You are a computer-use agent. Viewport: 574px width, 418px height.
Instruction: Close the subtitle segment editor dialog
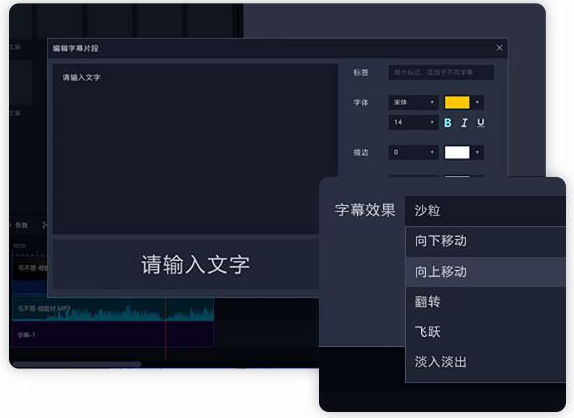499,48
